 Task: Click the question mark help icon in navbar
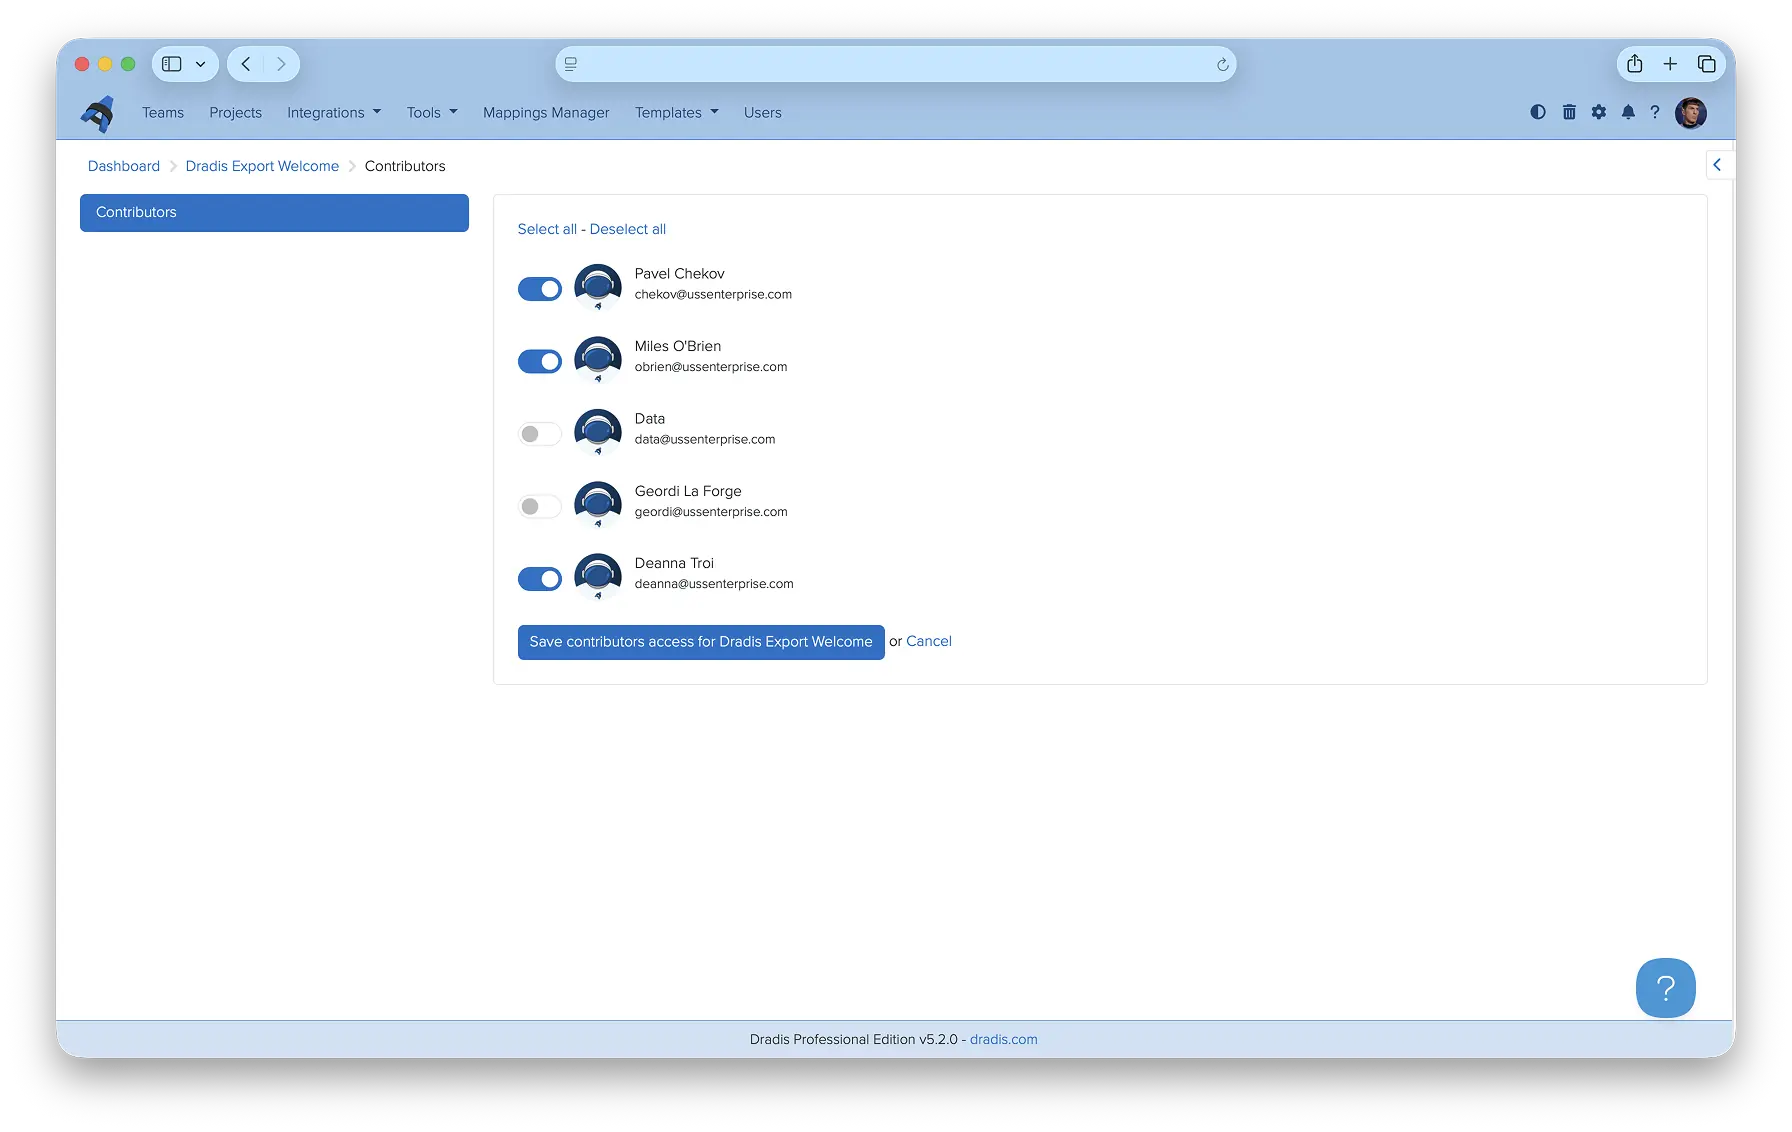(1655, 112)
